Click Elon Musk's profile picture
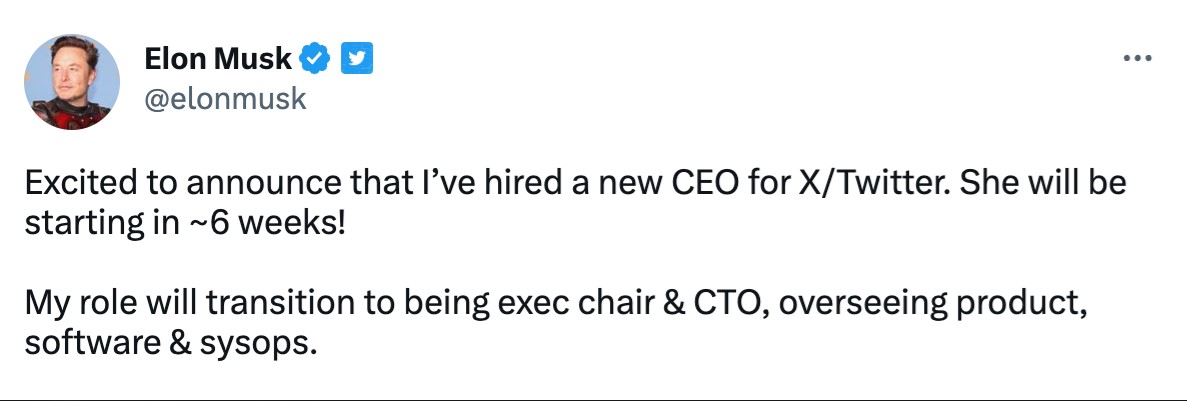Image resolution: width=1187 pixels, height=401 pixels. click(72, 85)
